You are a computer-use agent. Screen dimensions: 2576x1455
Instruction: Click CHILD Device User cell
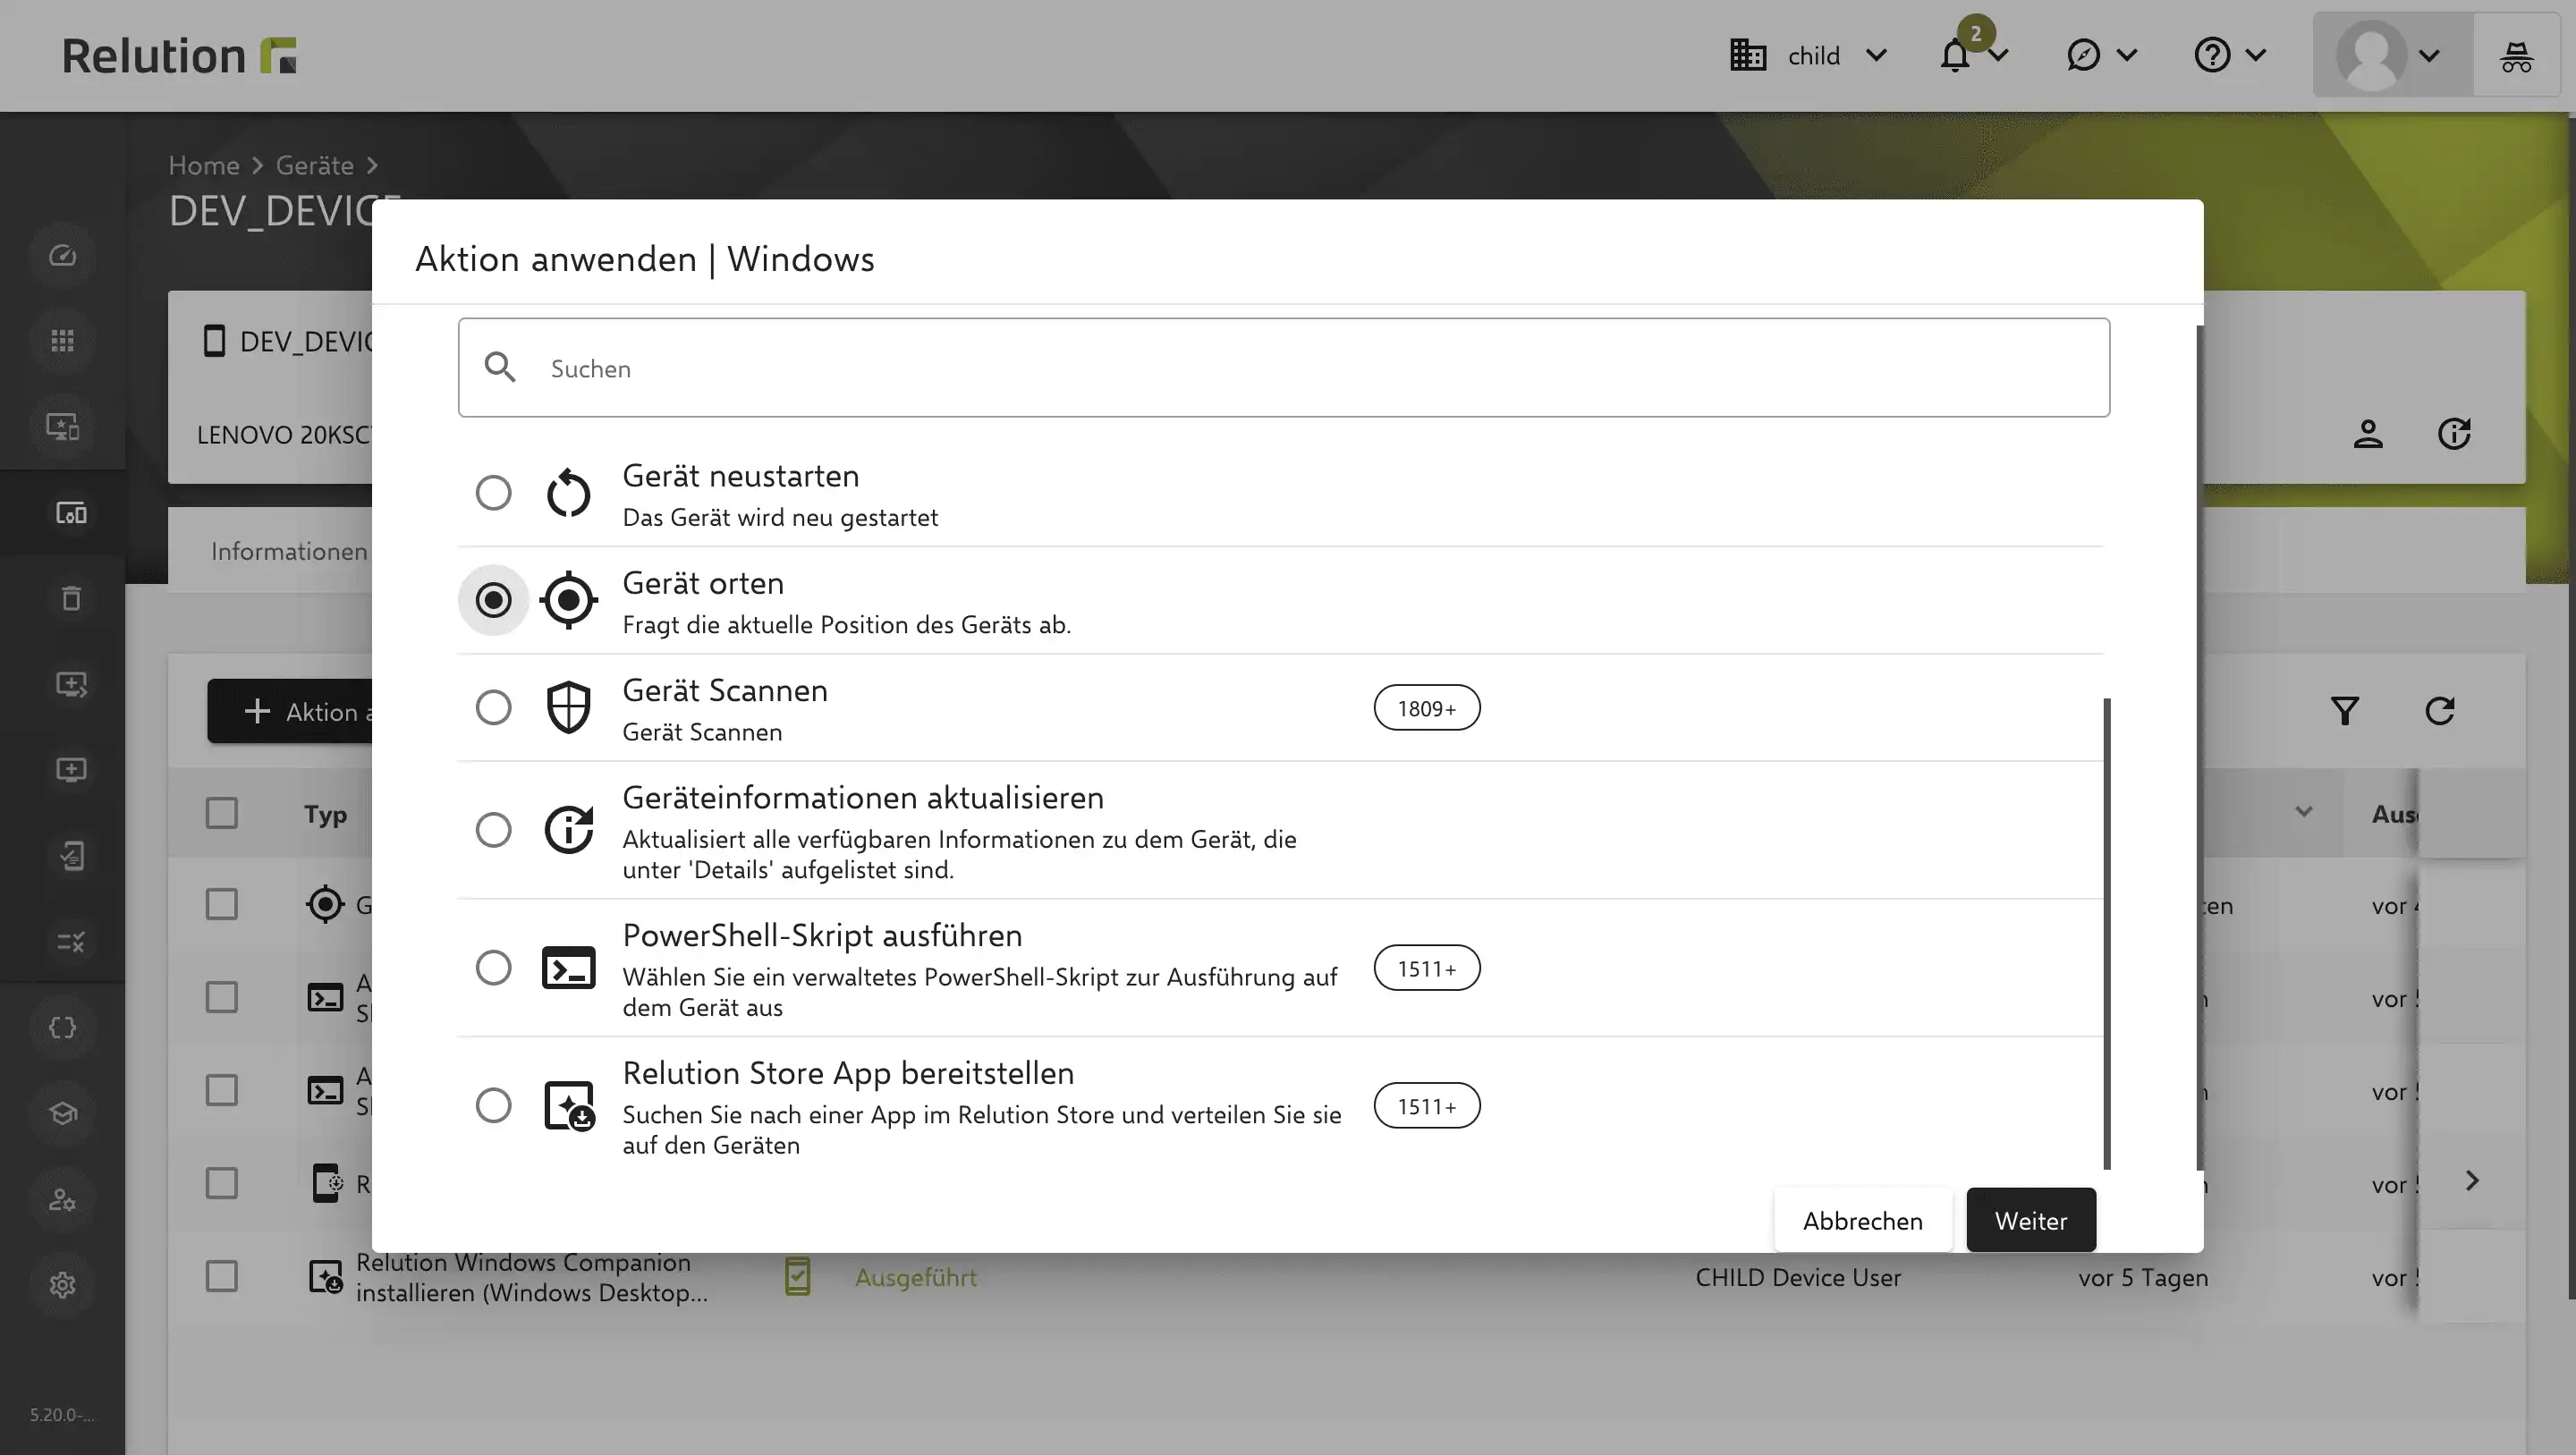coord(1798,1278)
